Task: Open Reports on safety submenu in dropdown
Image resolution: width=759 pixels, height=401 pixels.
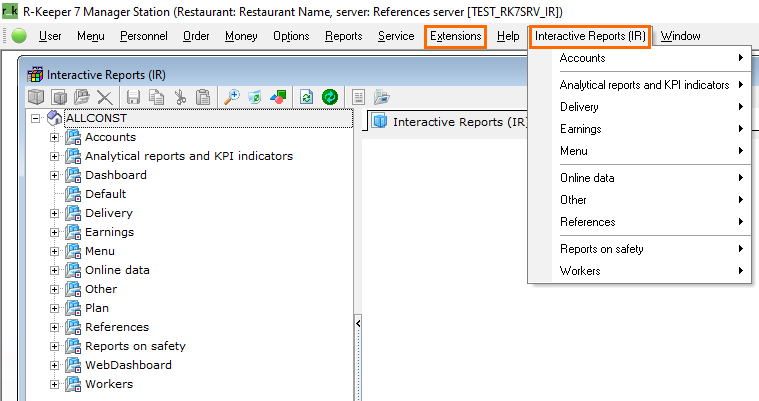Action: 639,249
